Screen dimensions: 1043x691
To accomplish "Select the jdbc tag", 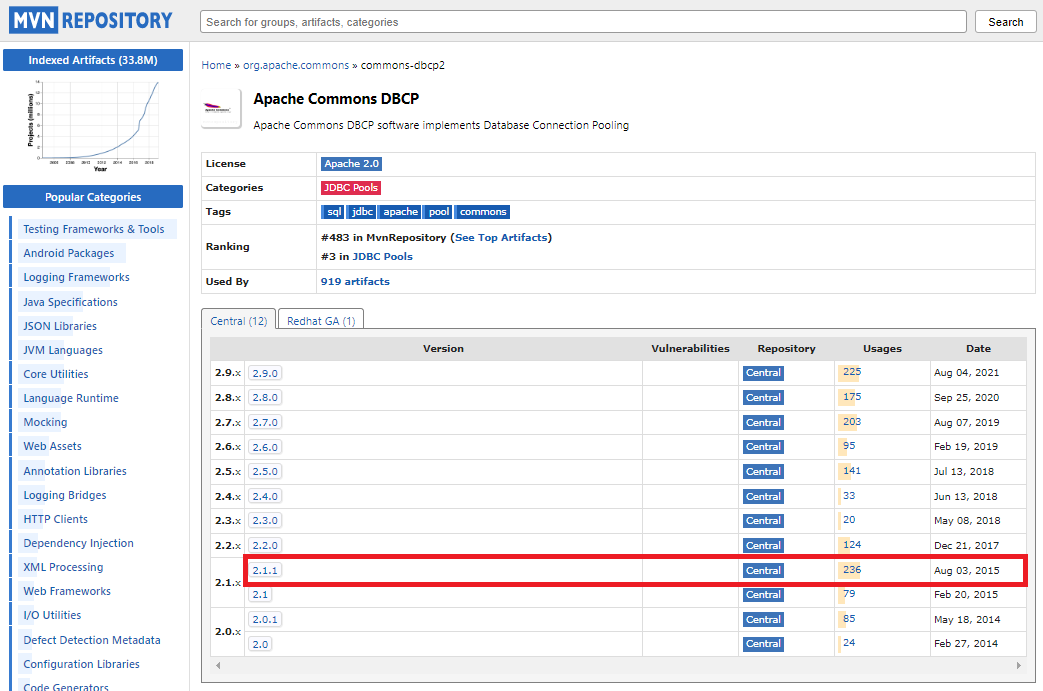I will [x=362, y=211].
